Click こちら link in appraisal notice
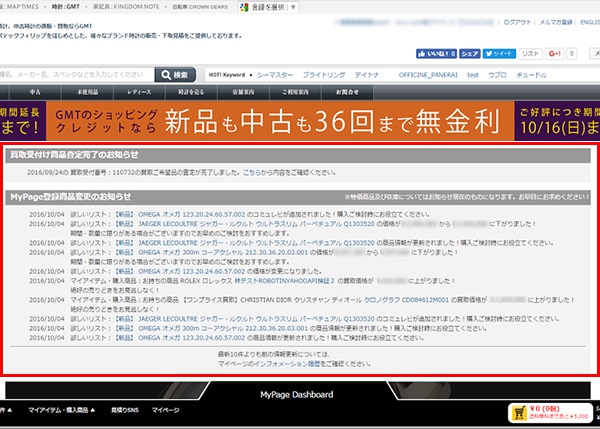The width and height of the screenshot is (600, 429). point(252,173)
